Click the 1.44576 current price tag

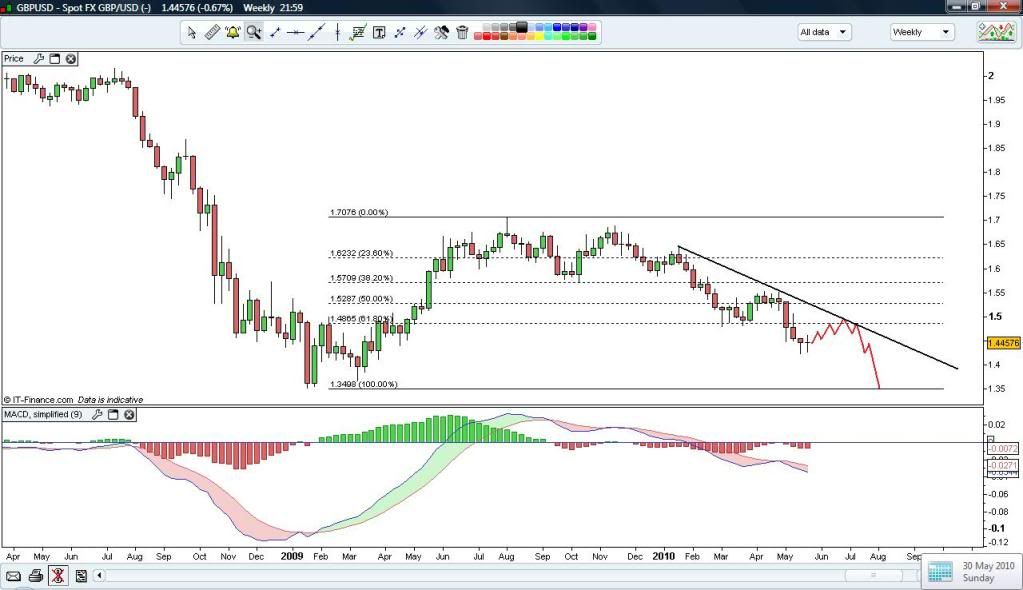(x=1003, y=343)
